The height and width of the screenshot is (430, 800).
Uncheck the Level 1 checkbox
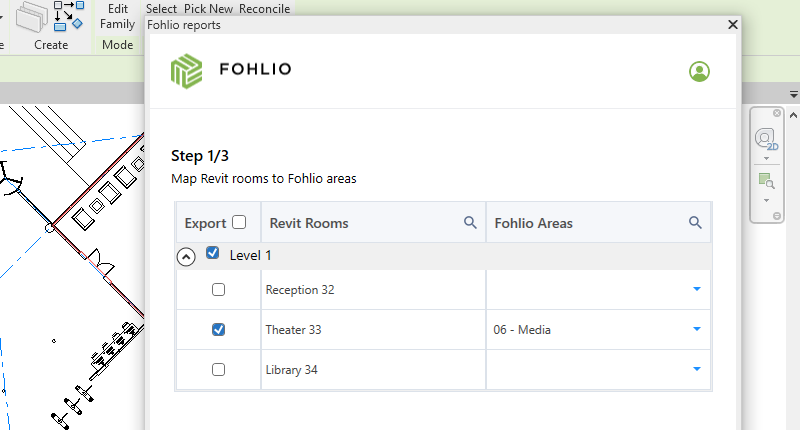click(213, 253)
